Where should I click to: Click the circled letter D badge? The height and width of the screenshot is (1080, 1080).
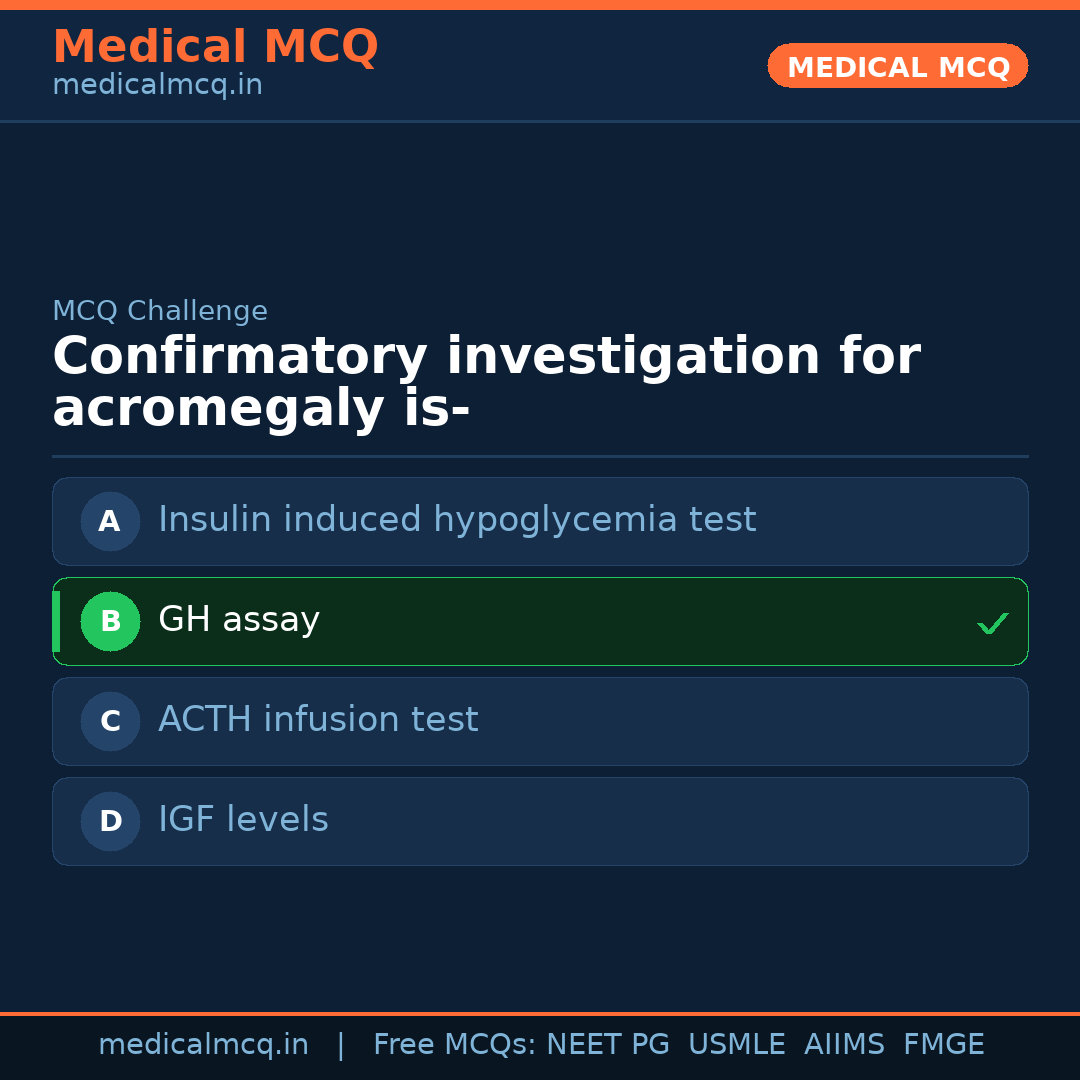pyautogui.click(x=110, y=821)
